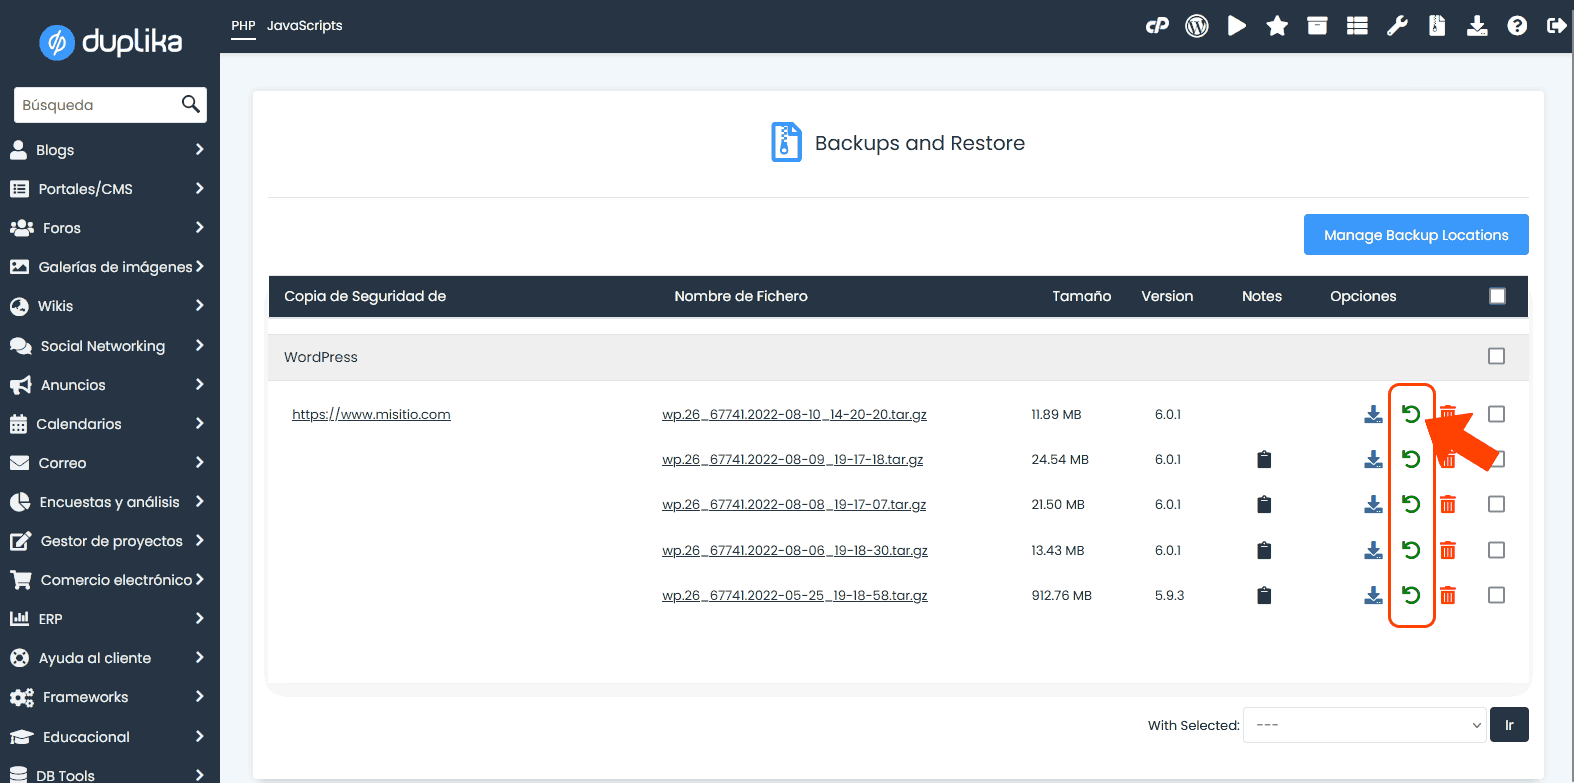
Task: View notes for the 2022-08-09 backup
Action: pos(1264,460)
